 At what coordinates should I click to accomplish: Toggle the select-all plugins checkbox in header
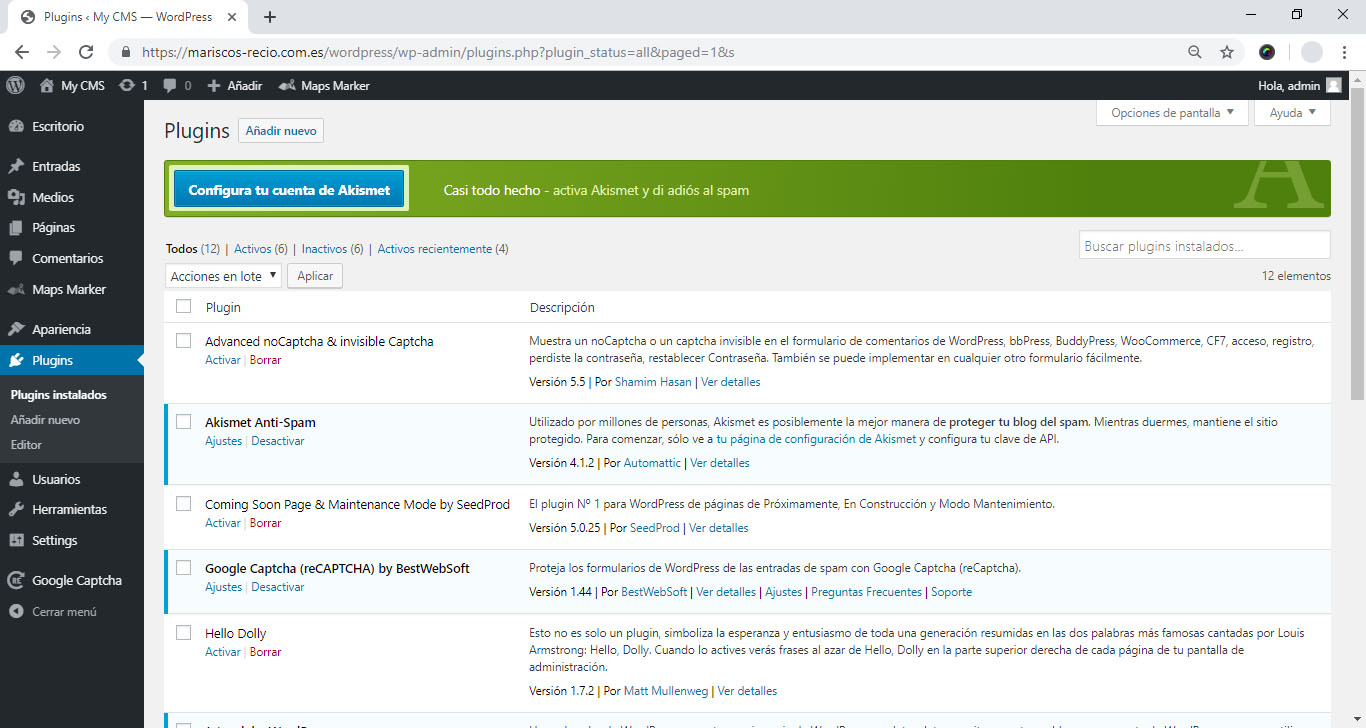pyautogui.click(x=183, y=307)
